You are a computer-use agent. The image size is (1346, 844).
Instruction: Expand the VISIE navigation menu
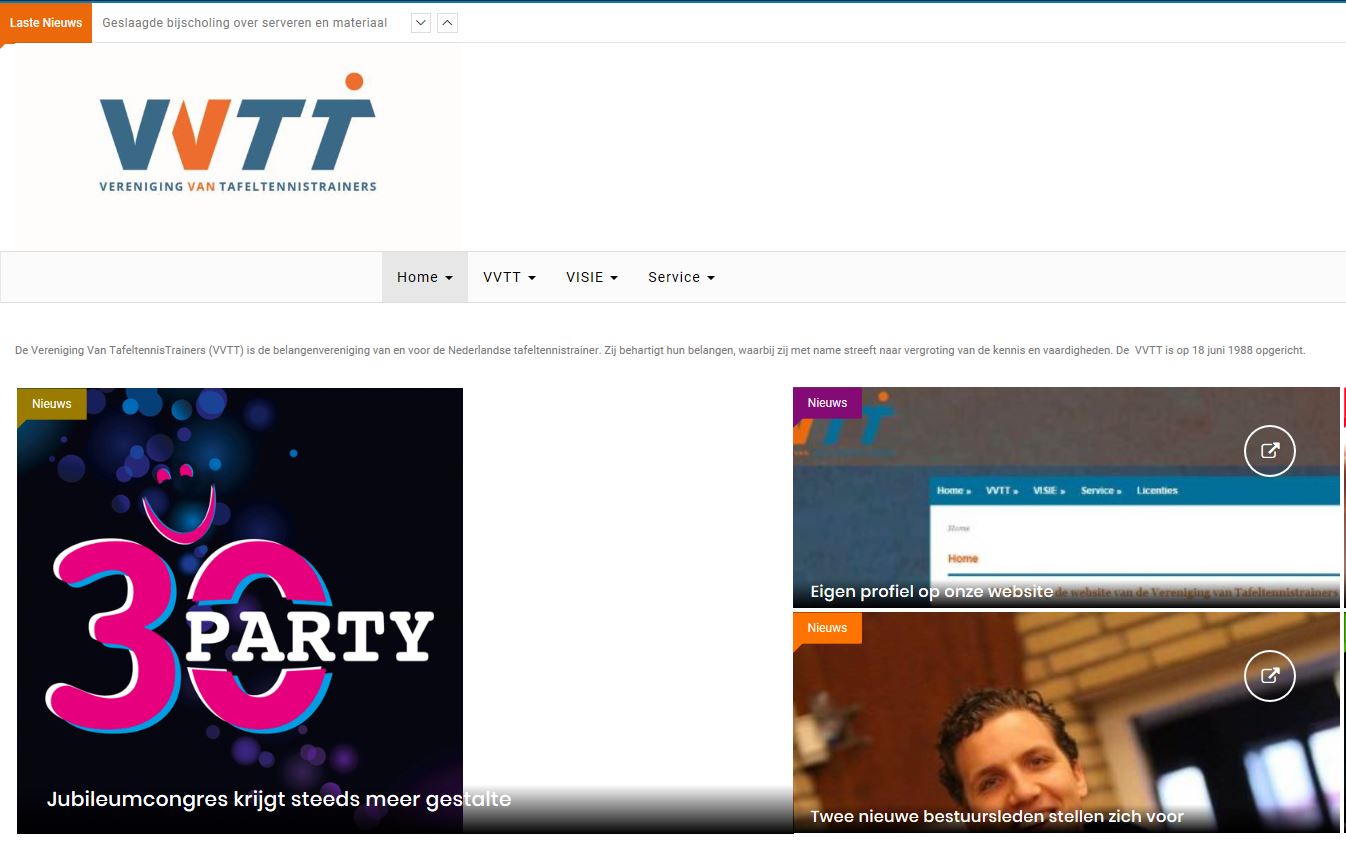592,277
